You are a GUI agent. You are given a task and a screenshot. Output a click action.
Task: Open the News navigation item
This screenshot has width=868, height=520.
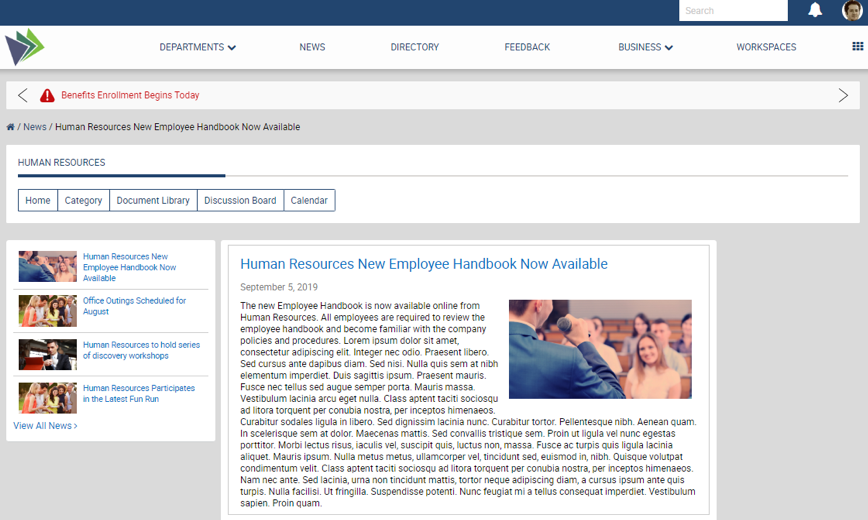coord(312,47)
